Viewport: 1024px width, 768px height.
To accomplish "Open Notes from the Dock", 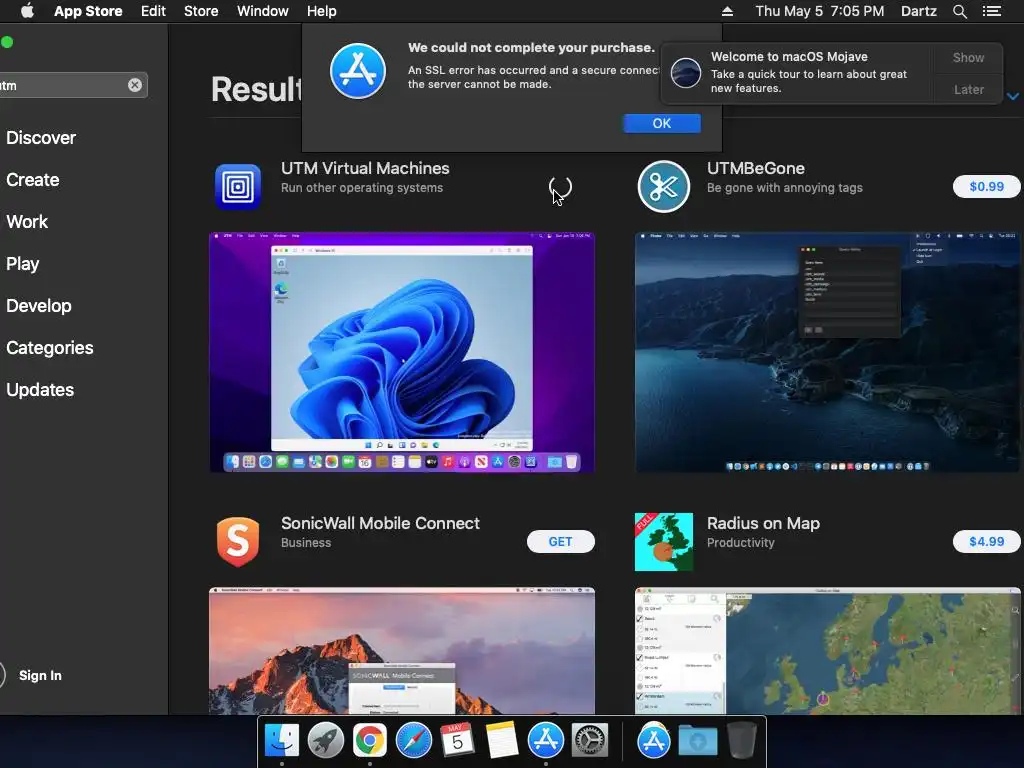I will tap(502, 741).
